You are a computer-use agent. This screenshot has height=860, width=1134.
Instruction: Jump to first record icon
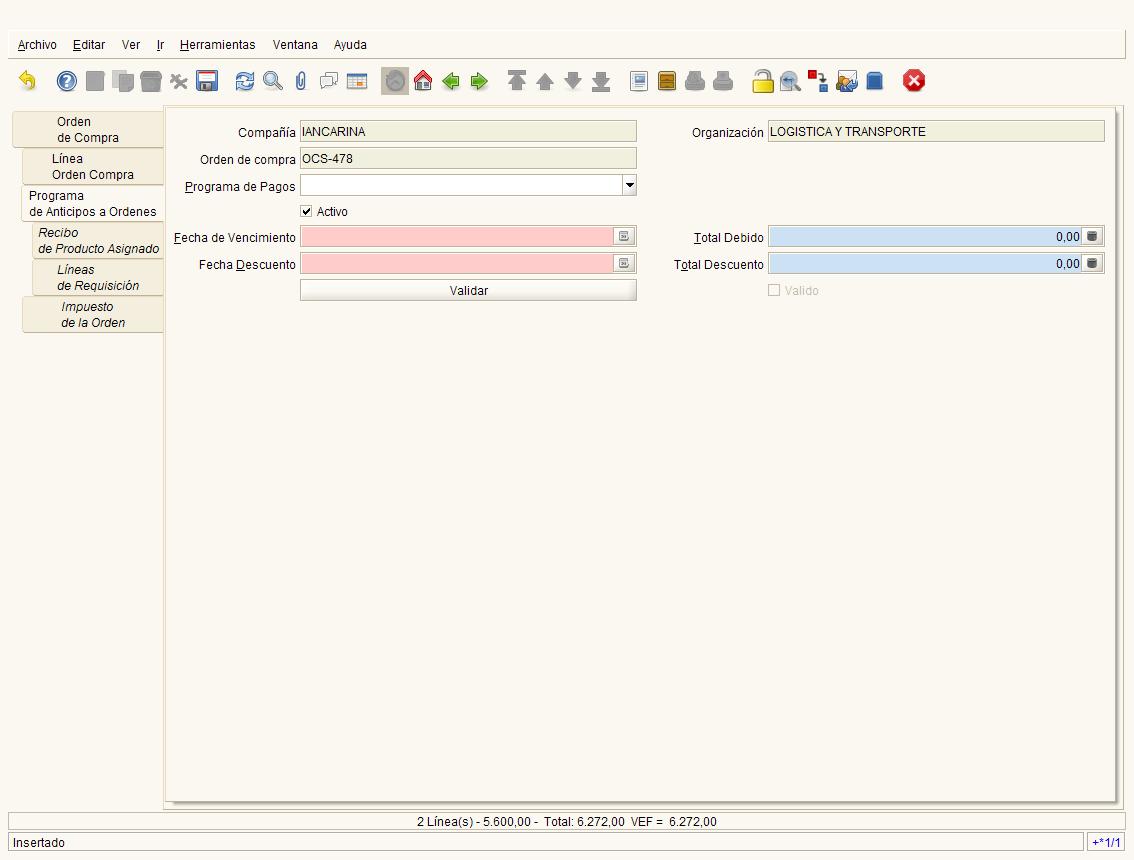(516, 80)
